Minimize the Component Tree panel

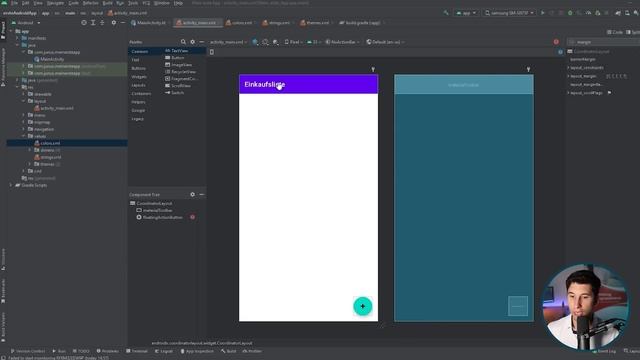(x=202, y=195)
